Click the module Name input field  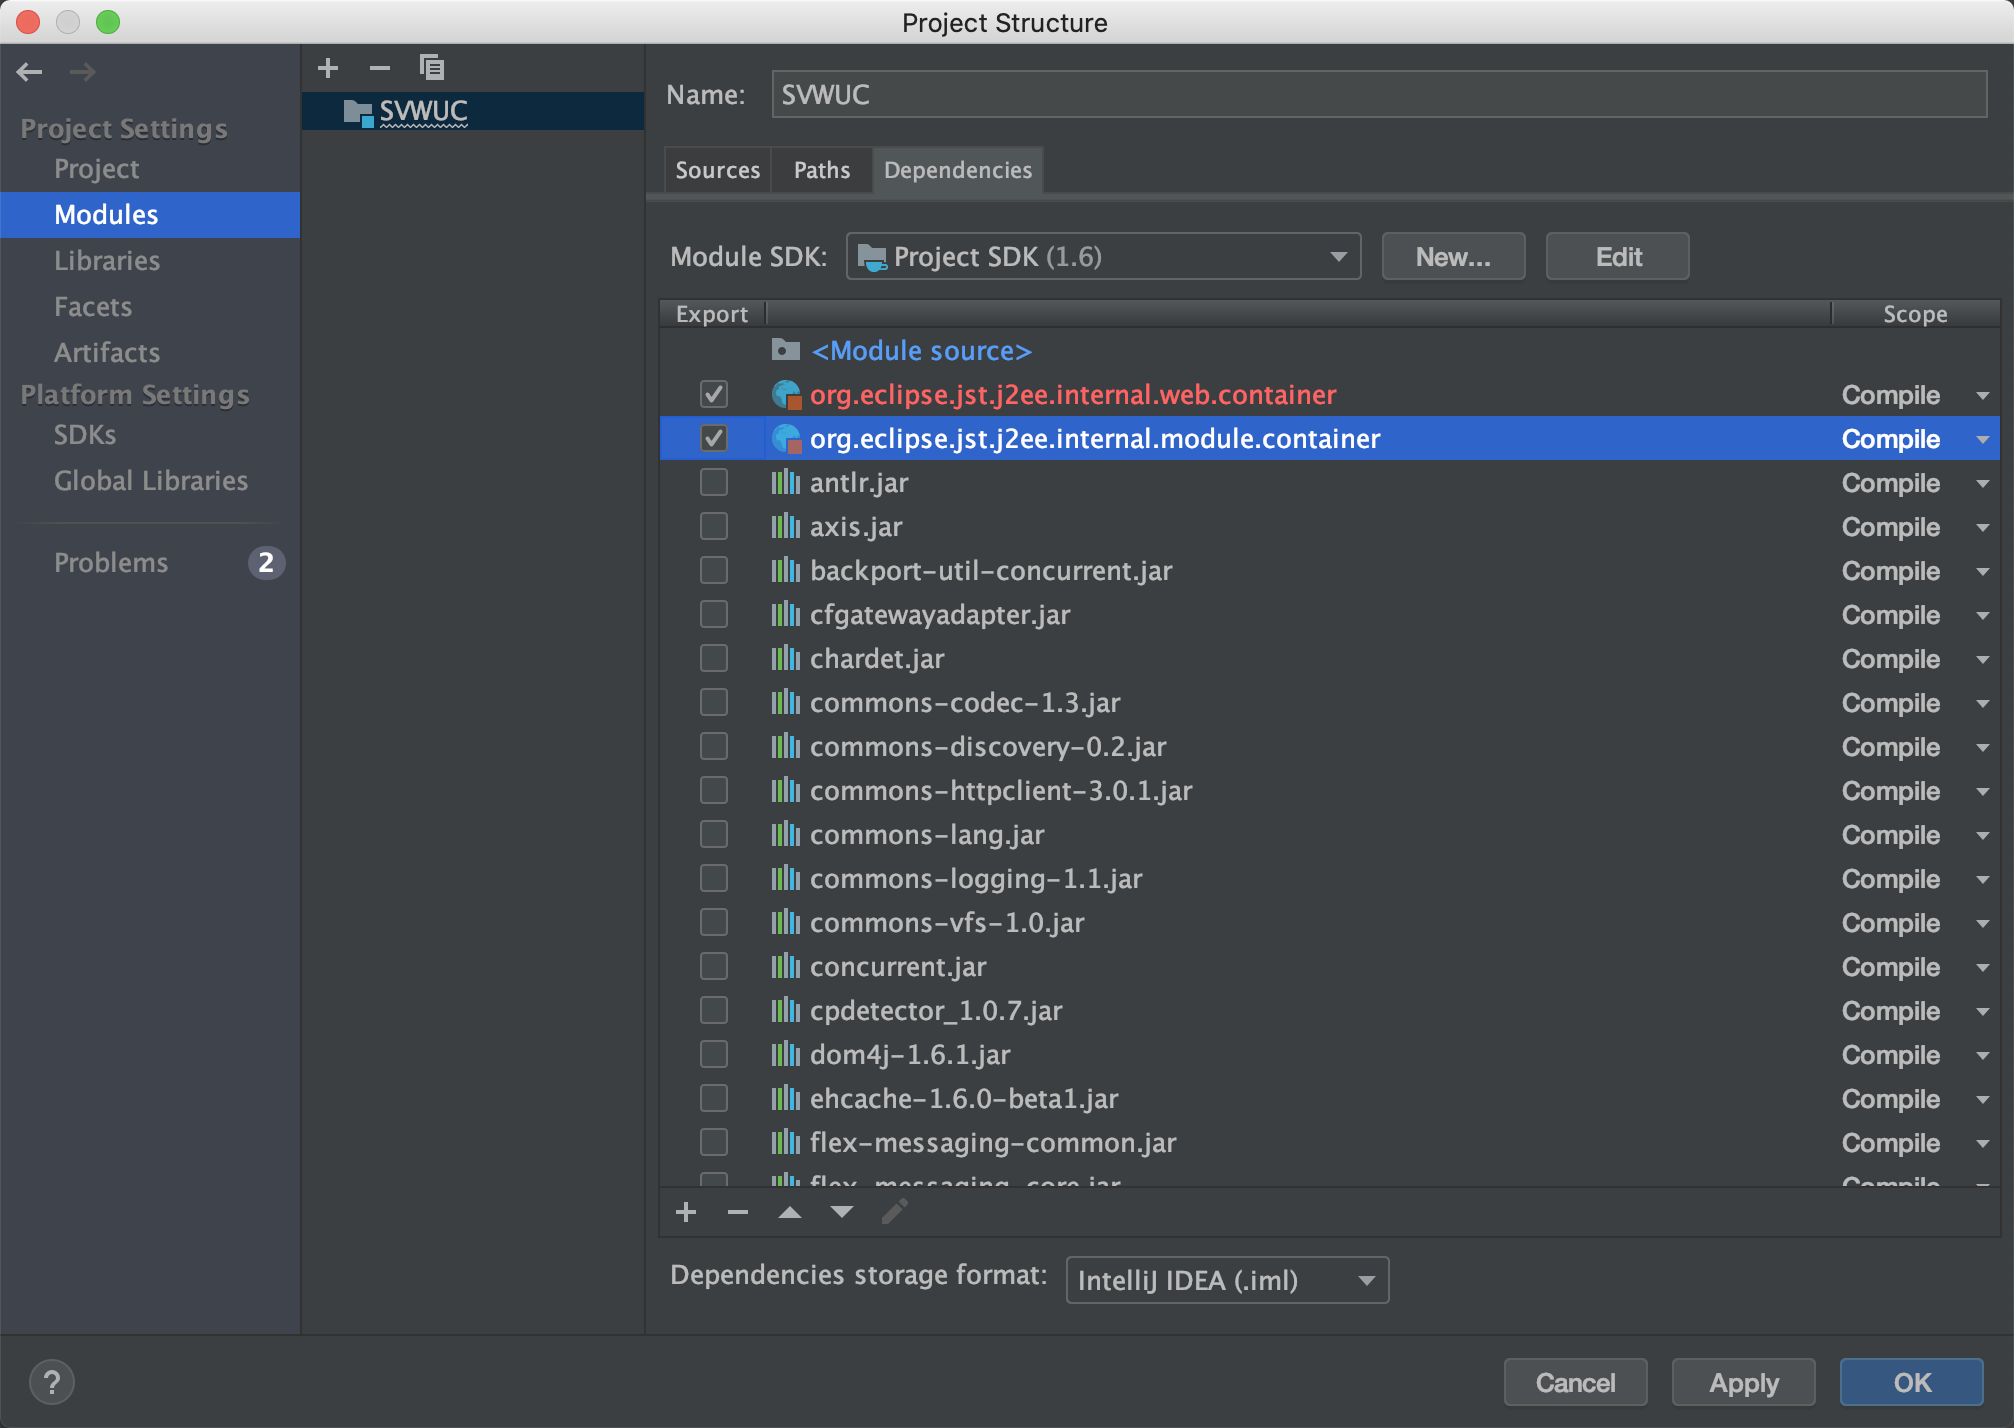tap(1379, 95)
